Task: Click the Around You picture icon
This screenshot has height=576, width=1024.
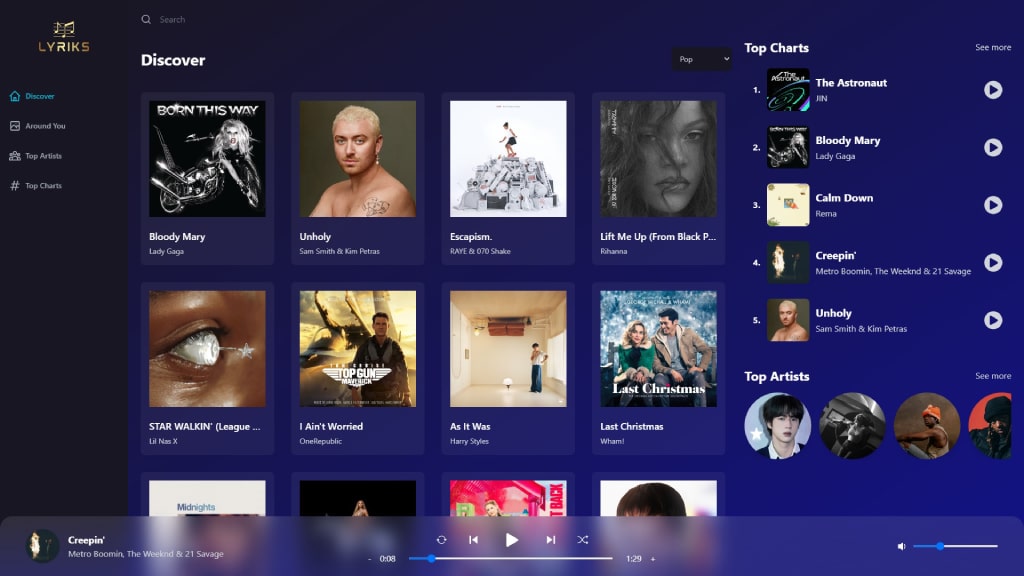Action: pos(14,126)
